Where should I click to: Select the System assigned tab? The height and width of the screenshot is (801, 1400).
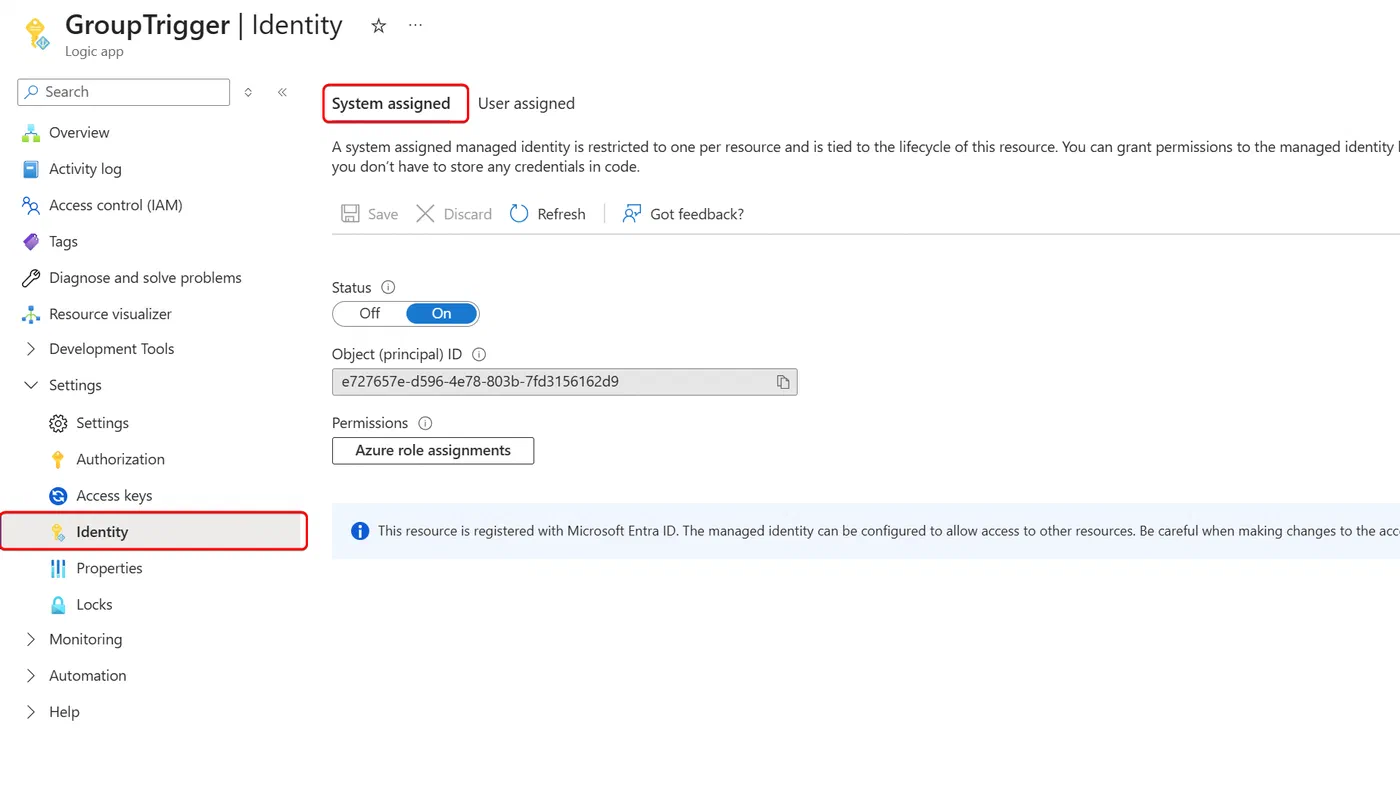391,103
